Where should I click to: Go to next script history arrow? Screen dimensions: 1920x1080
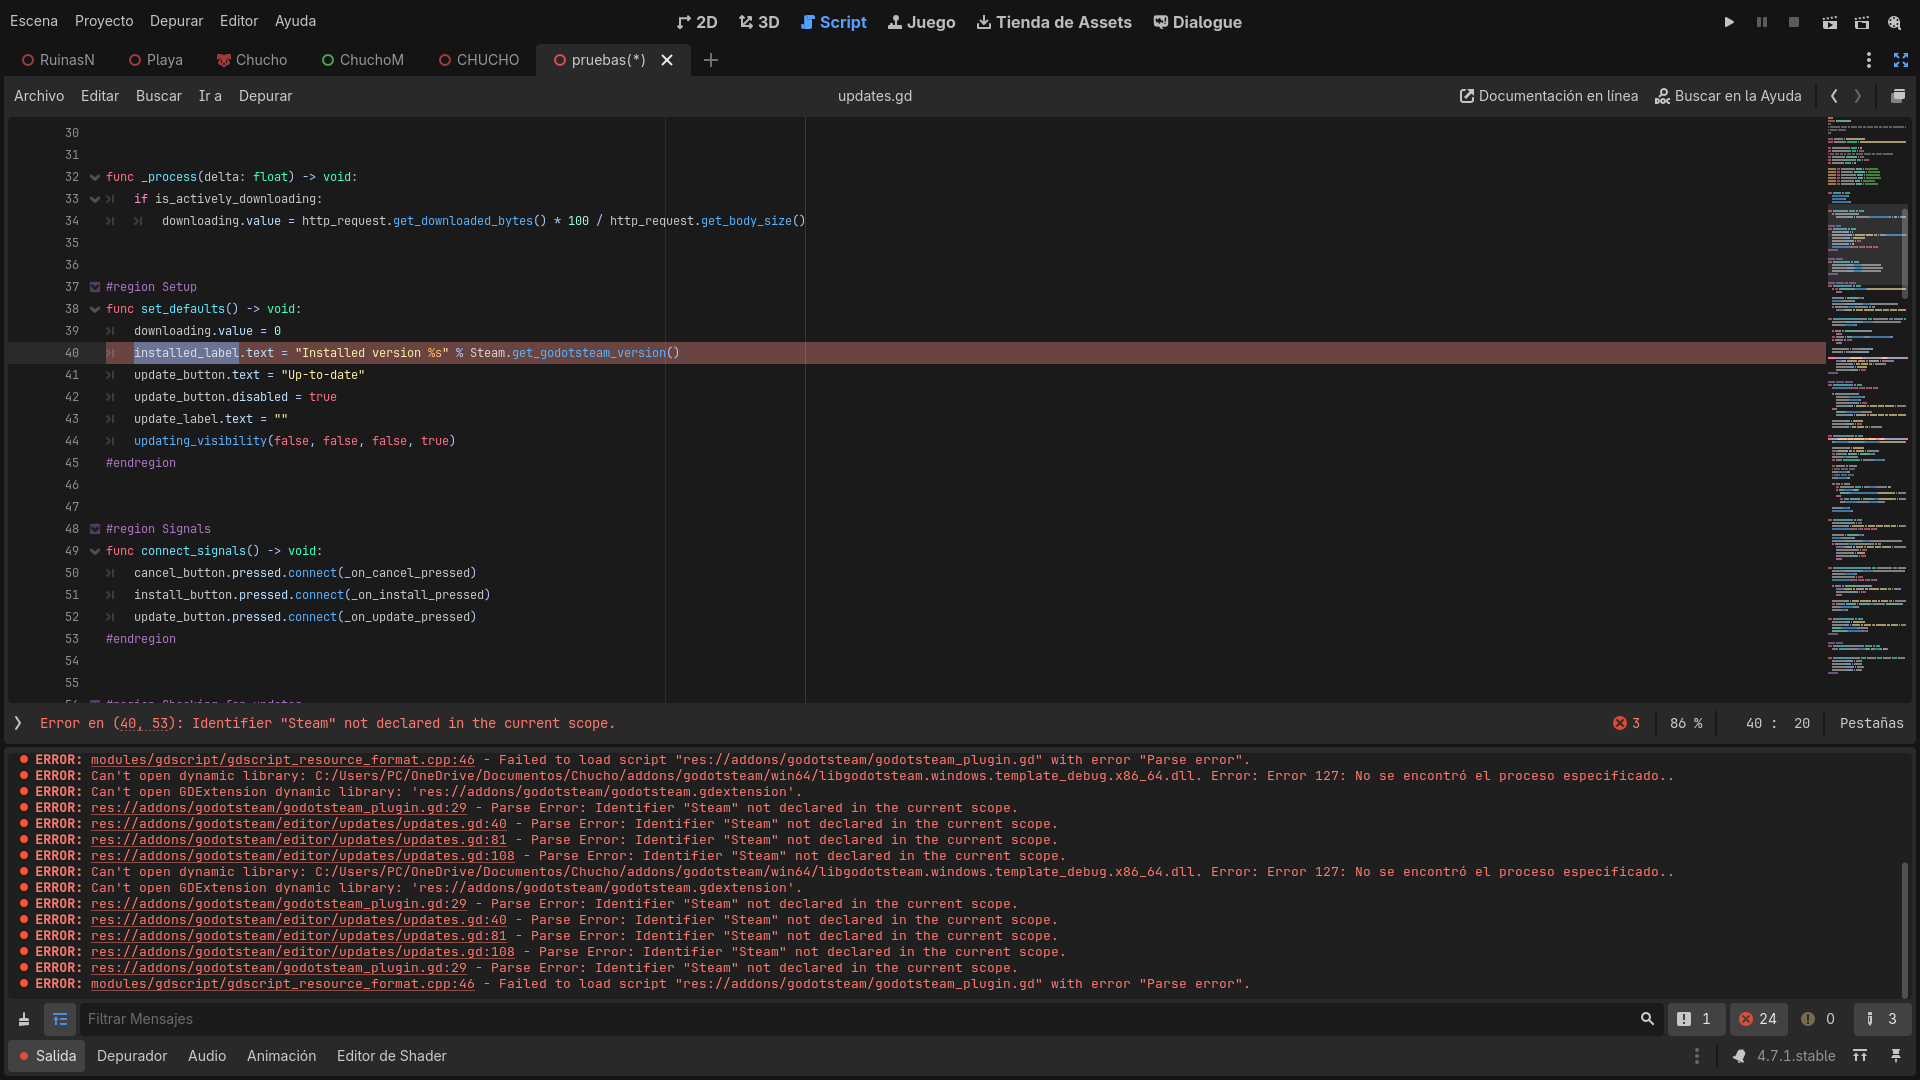pos(1858,96)
